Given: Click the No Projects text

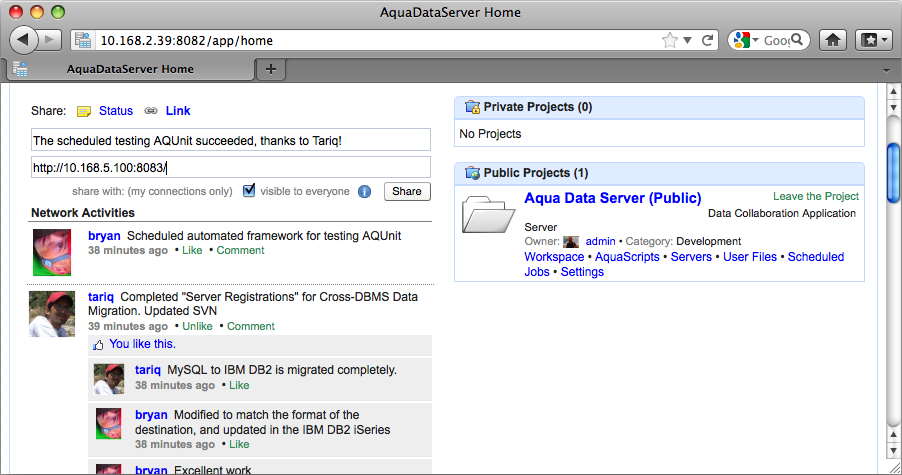Looking at the screenshot, I should (x=490, y=134).
